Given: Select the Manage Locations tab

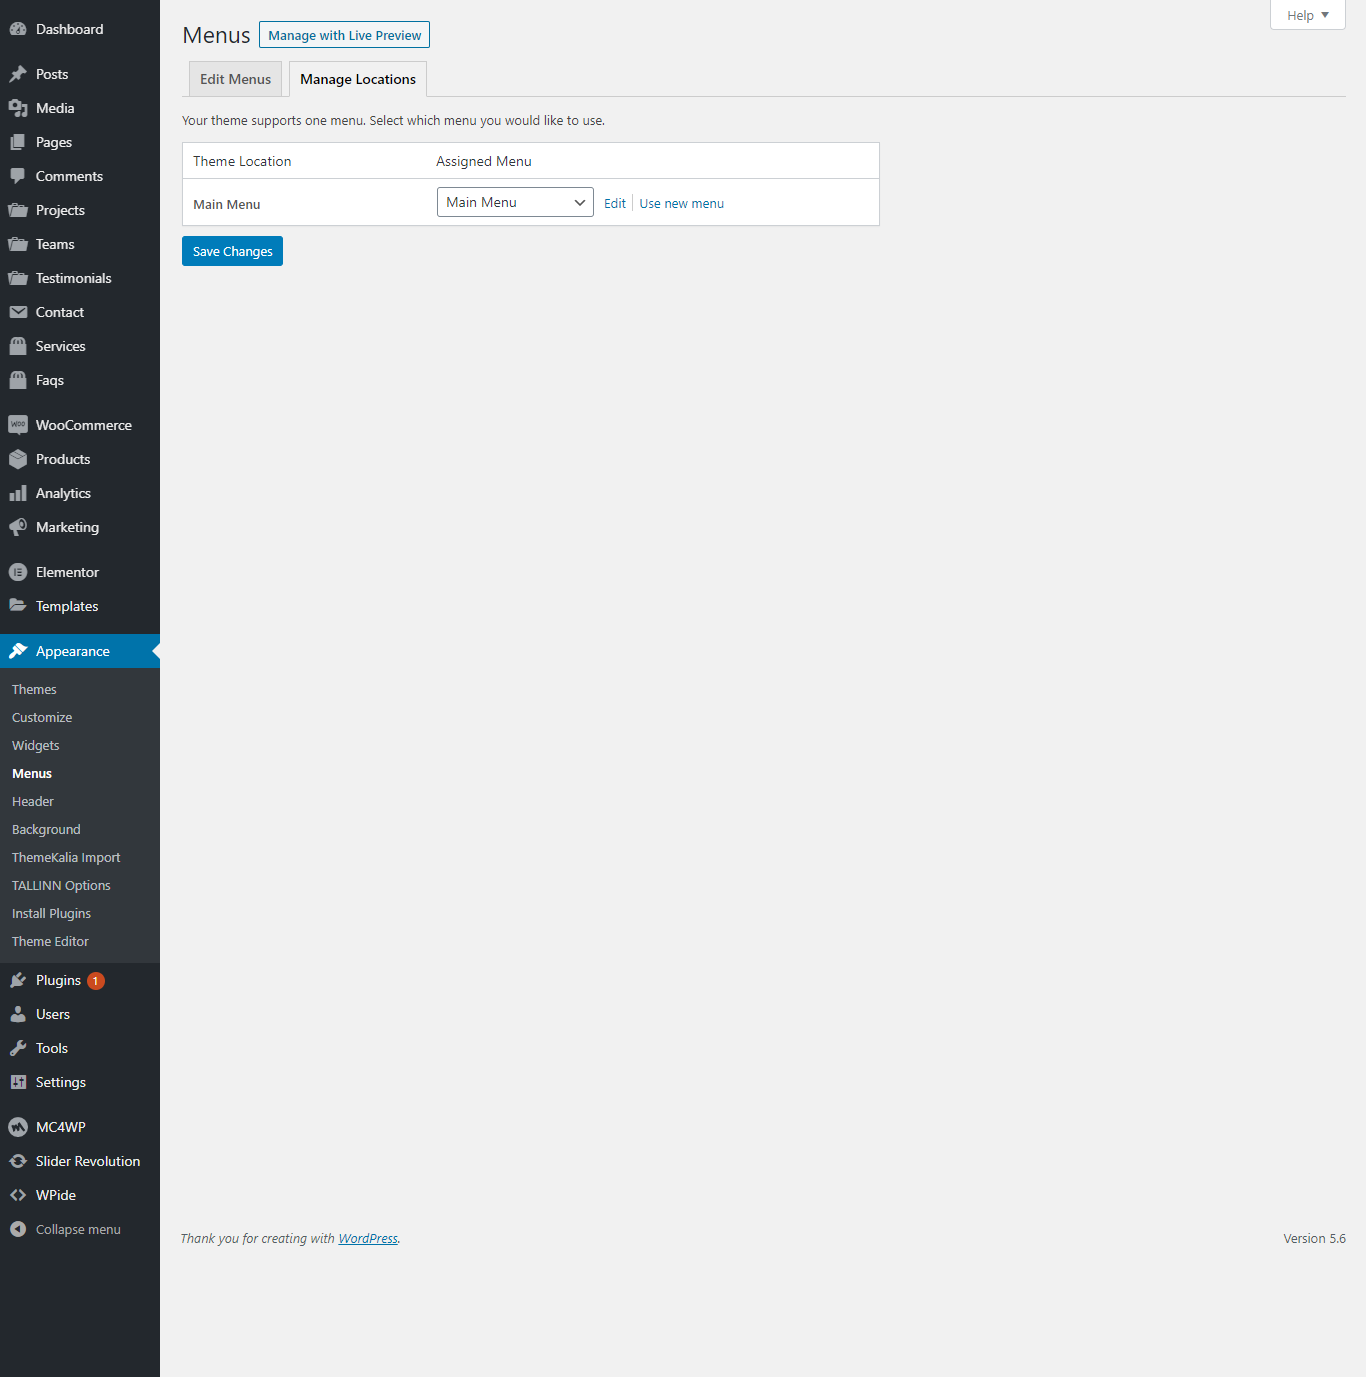Looking at the screenshot, I should pos(358,79).
